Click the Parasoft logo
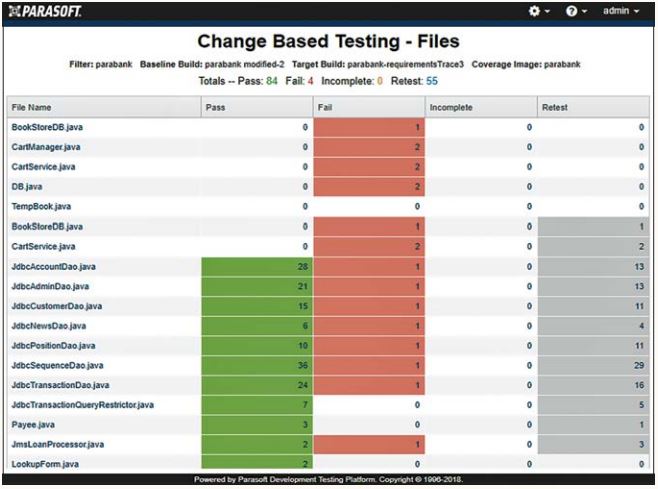The width and height of the screenshot is (658, 489). [x=44, y=10]
